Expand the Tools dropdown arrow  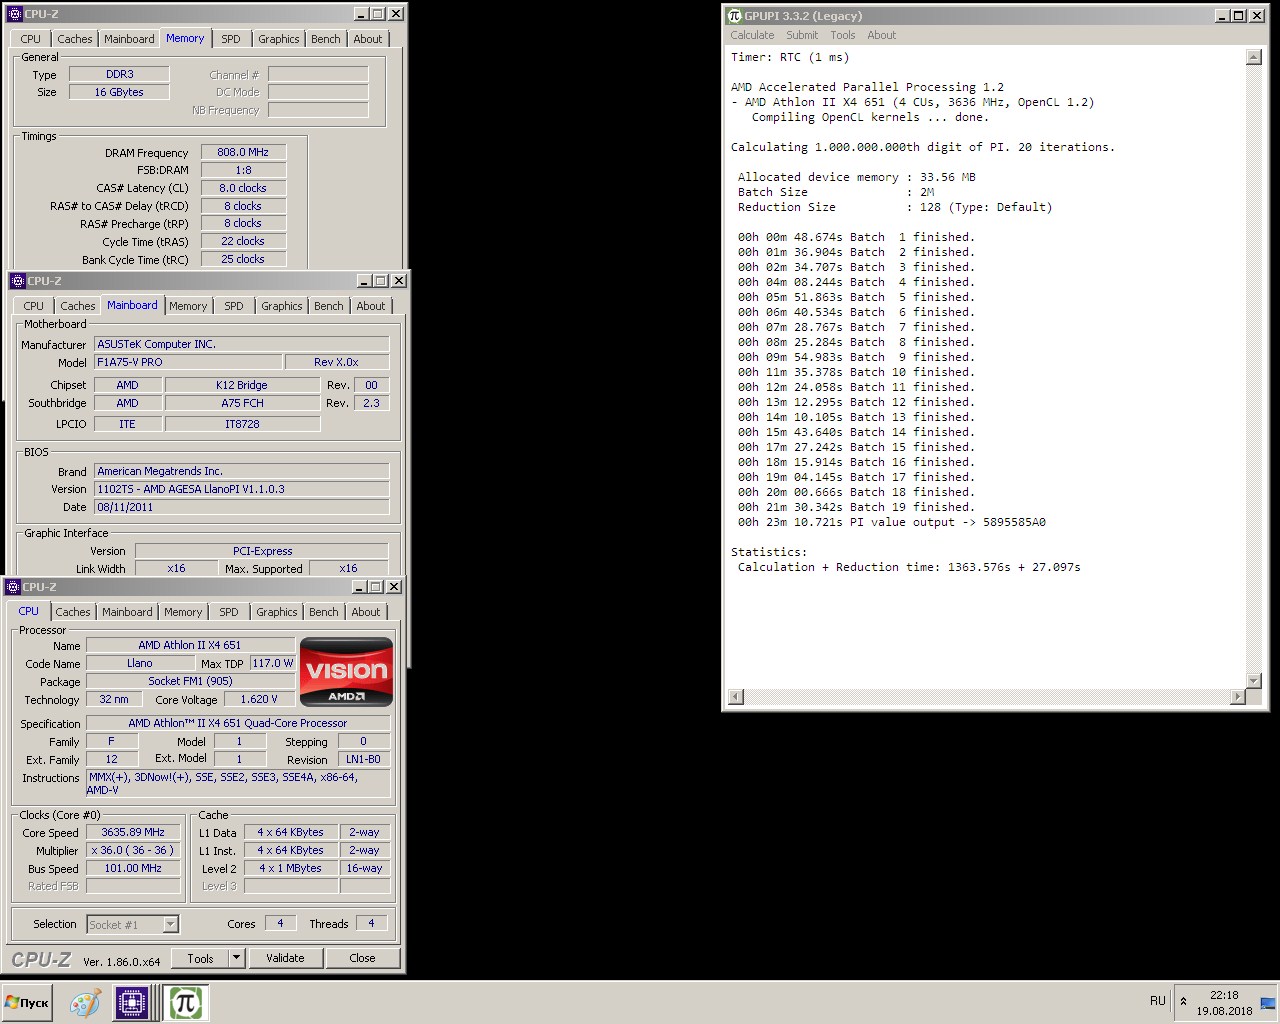237,958
